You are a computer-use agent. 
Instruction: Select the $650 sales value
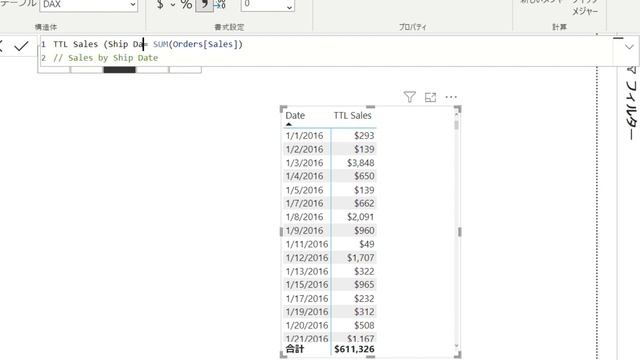(364, 176)
